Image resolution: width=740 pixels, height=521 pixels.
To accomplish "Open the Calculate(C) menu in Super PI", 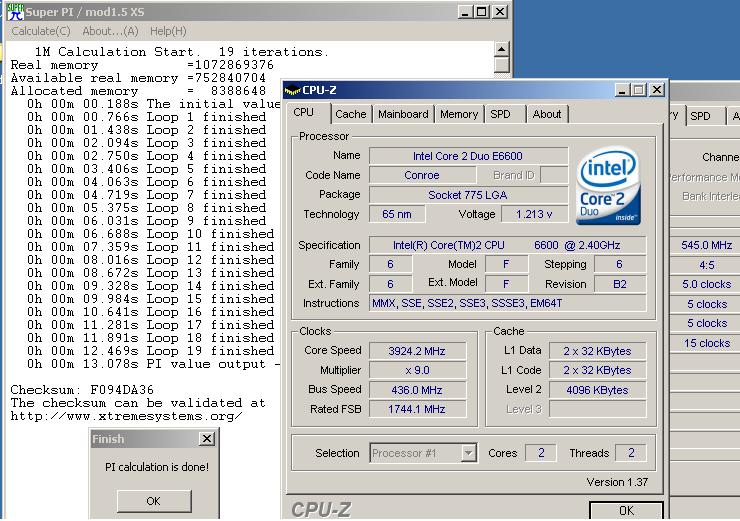I will click(41, 31).
